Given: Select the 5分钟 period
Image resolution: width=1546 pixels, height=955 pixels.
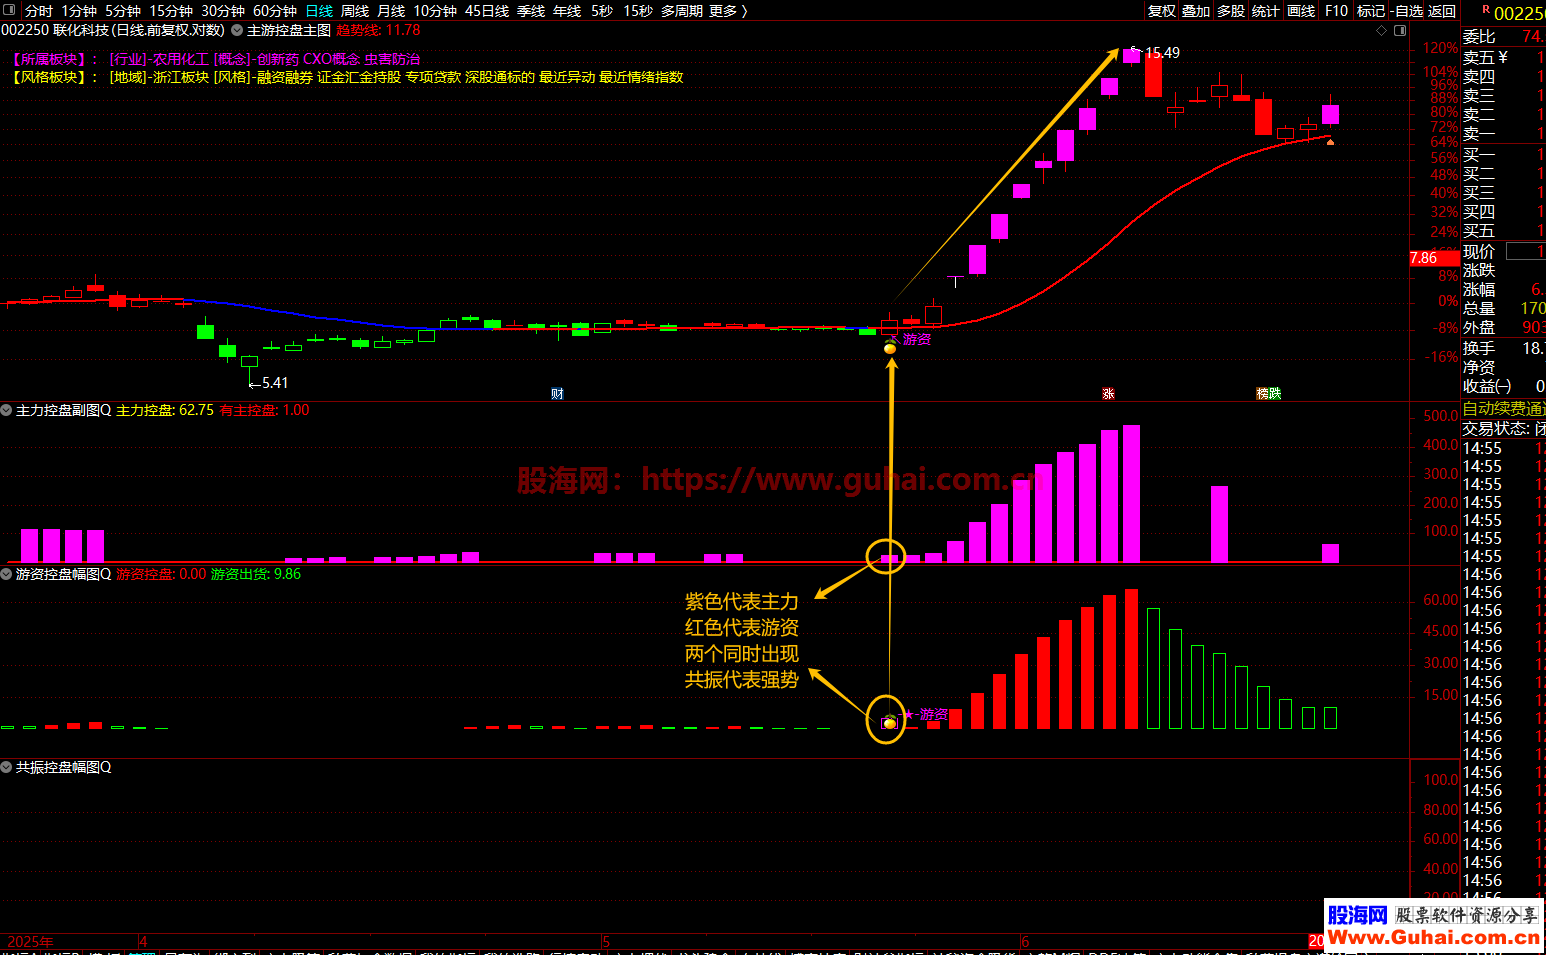Looking at the screenshot, I should 123,11.
